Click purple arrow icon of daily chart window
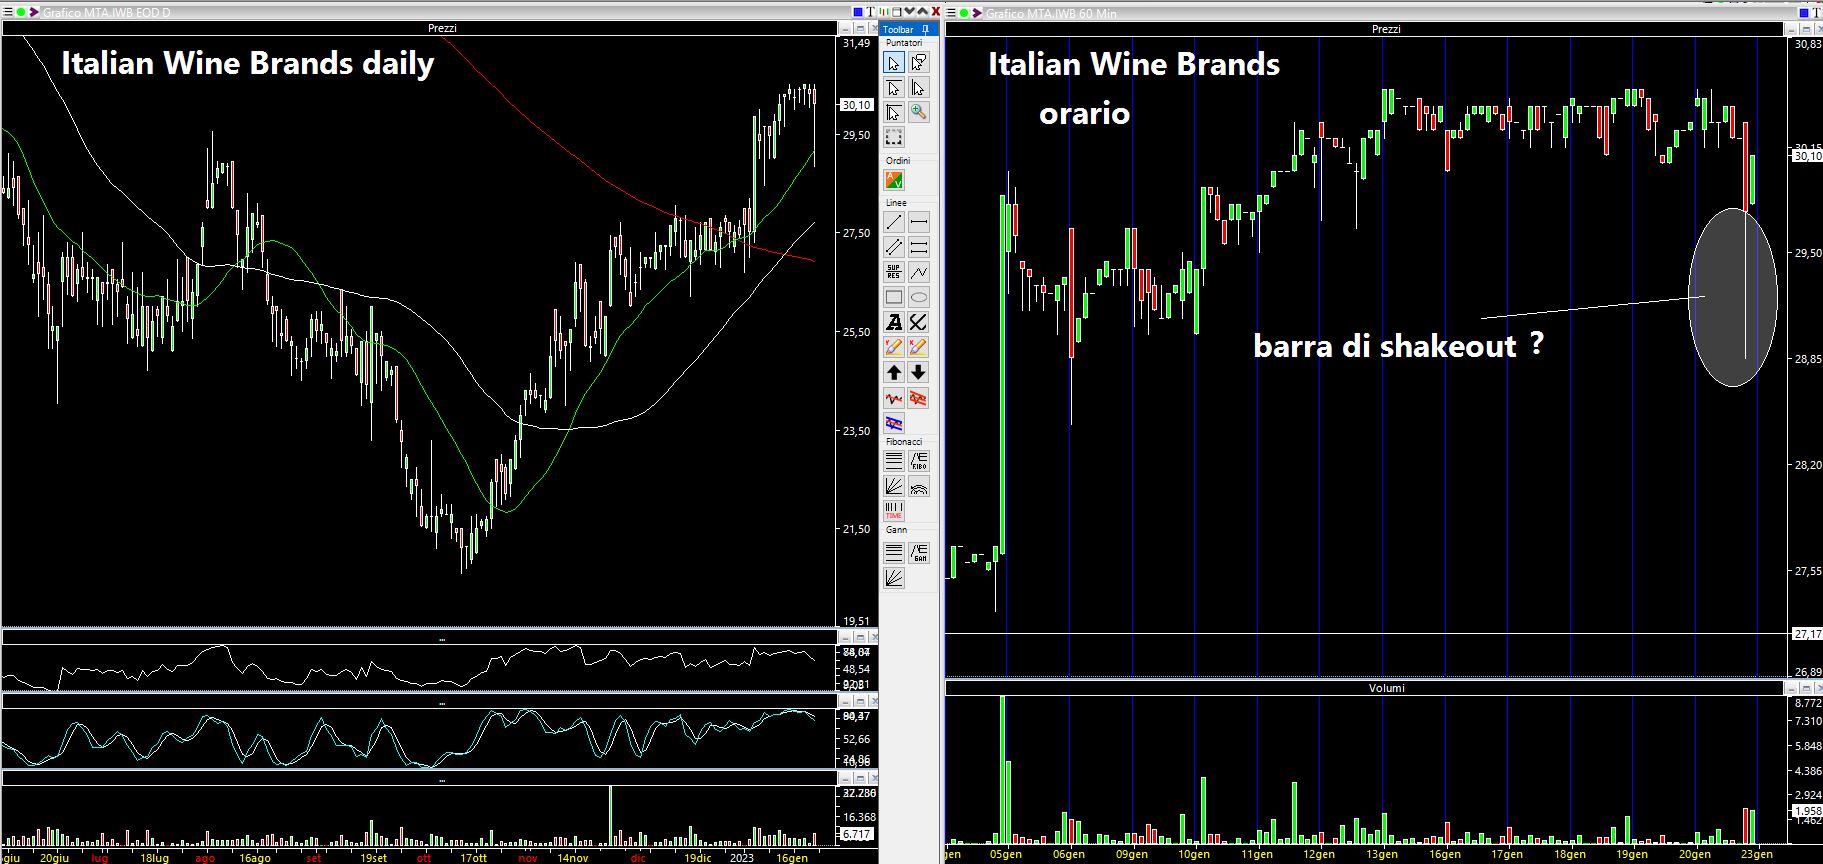The image size is (1823, 864). [34, 12]
